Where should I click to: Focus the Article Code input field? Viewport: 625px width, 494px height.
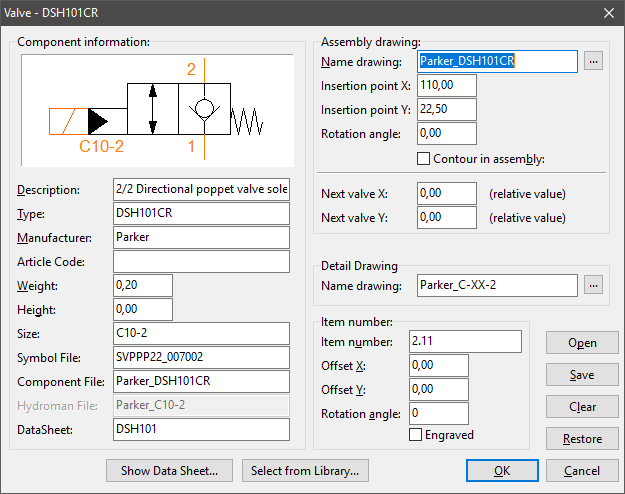tap(201, 262)
